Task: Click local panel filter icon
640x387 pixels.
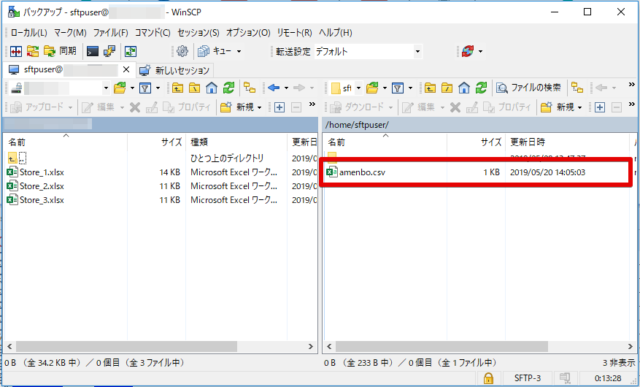Action: [145, 88]
